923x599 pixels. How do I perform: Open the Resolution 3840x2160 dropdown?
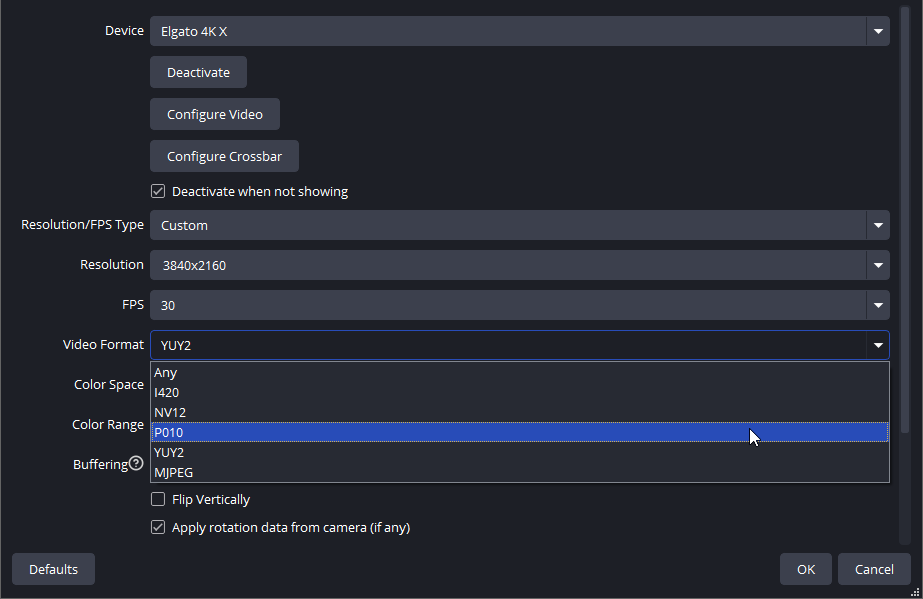[520, 265]
